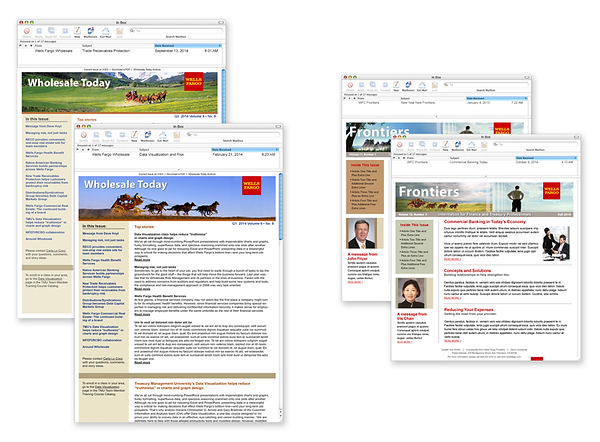Toggle toolbar pill button in February 21 Wholesale window
The width and height of the screenshot is (600, 442).
(x=278, y=126)
